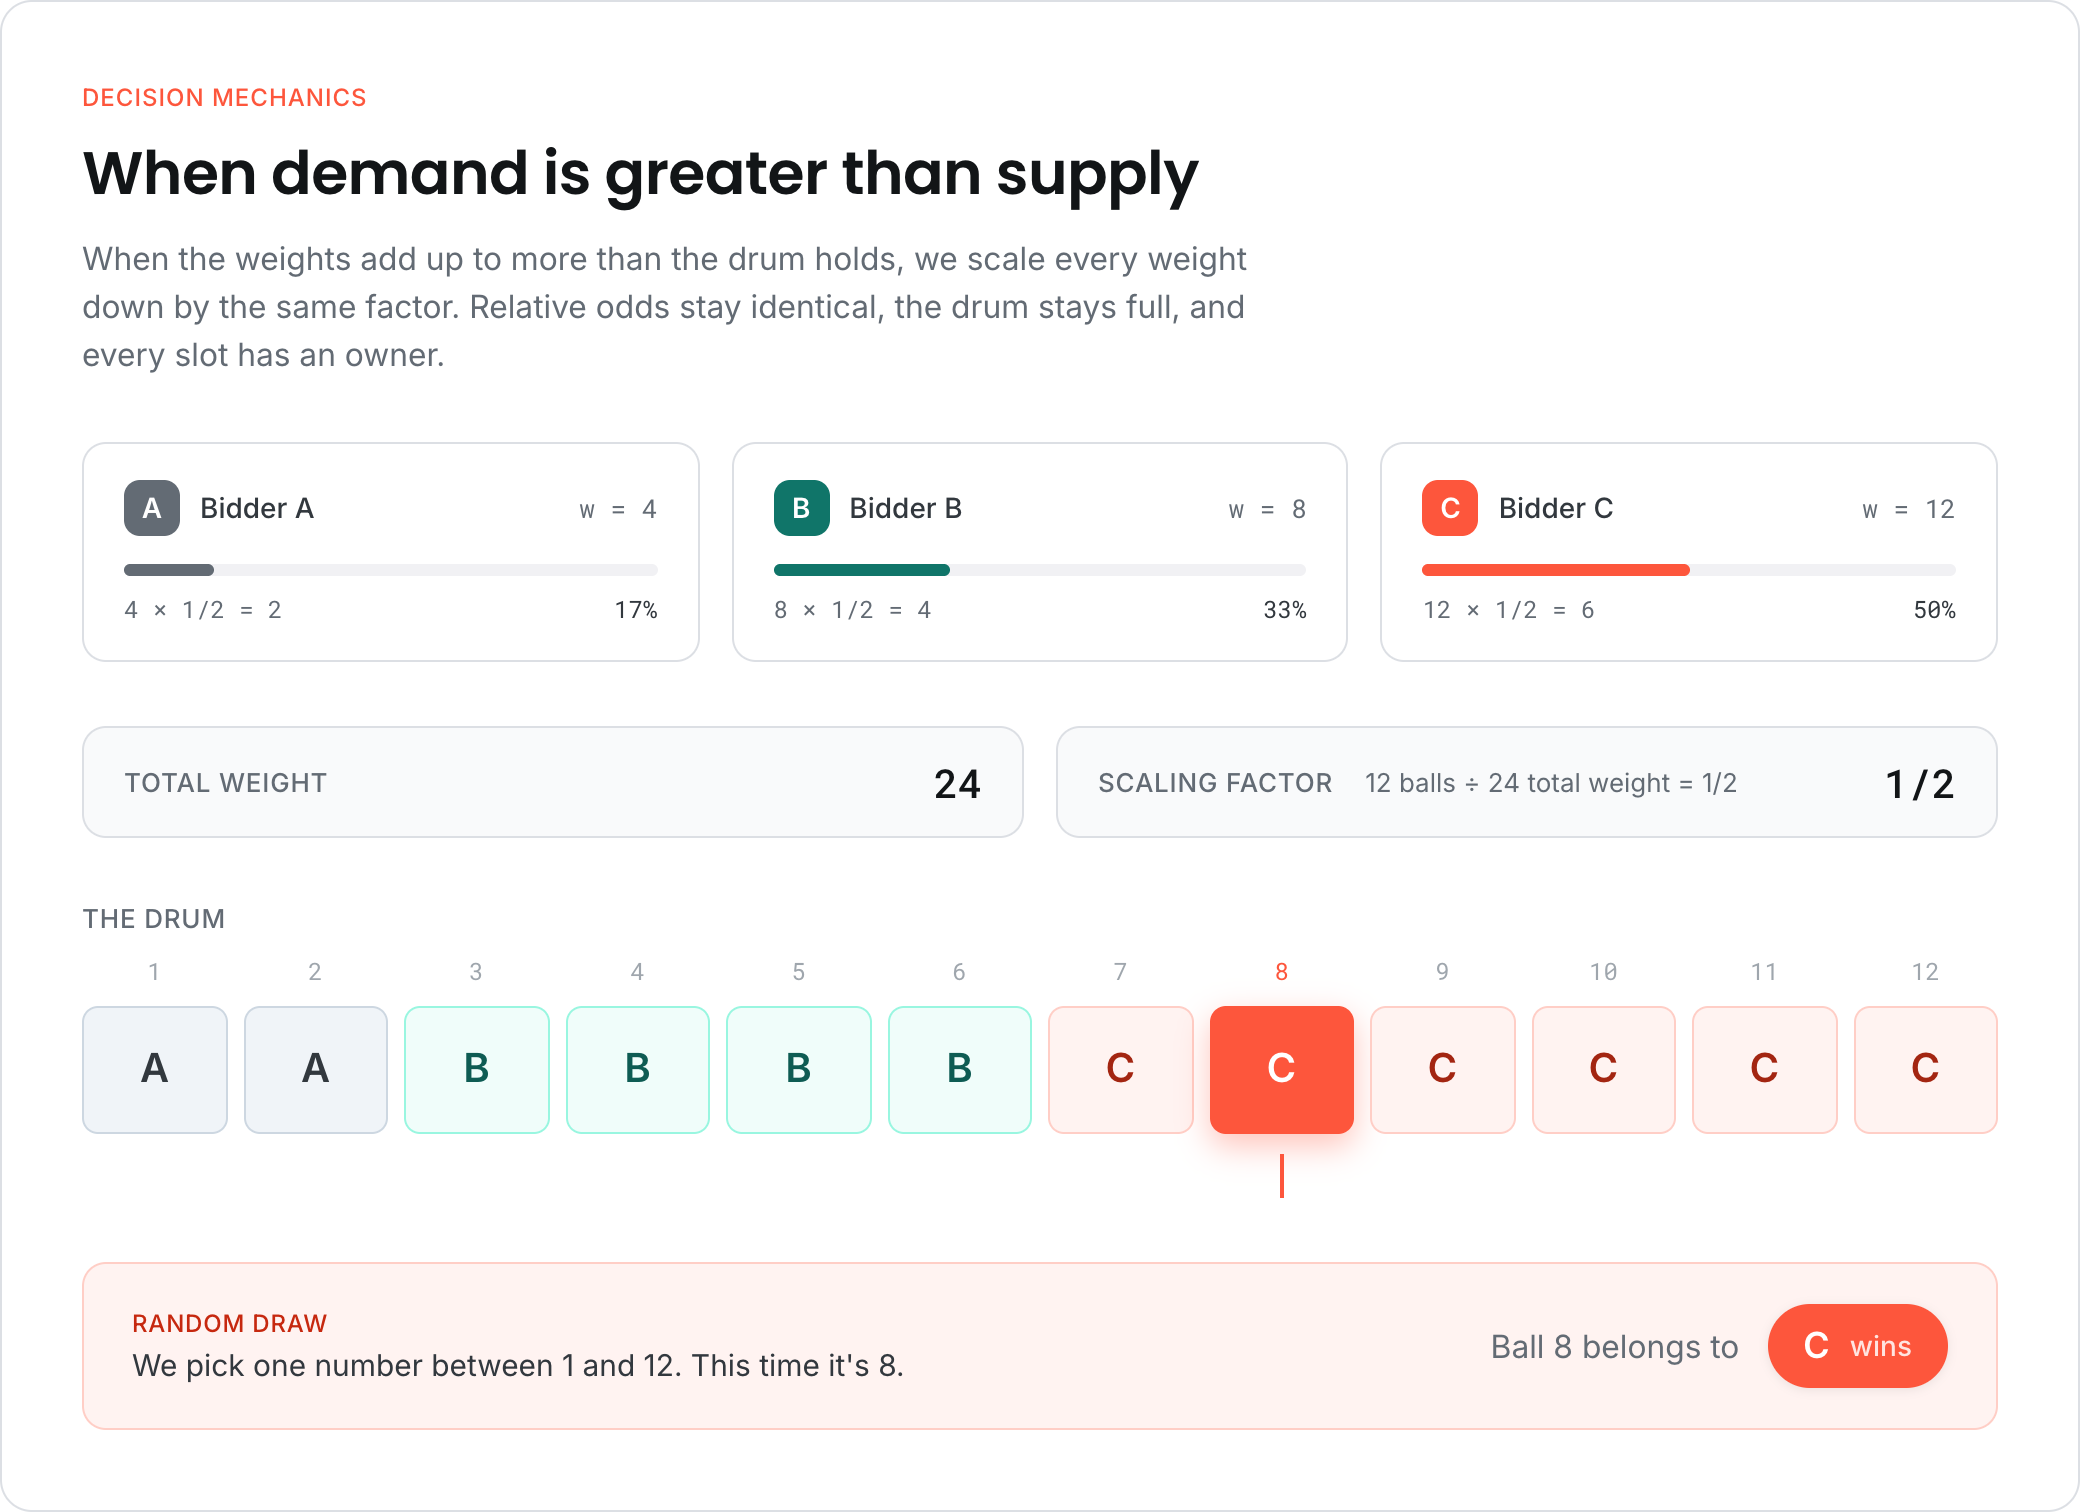Image resolution: width=2080 pixels, height=1512 pixels.
Task: Open the Total Weight panel
Action: 553,782
